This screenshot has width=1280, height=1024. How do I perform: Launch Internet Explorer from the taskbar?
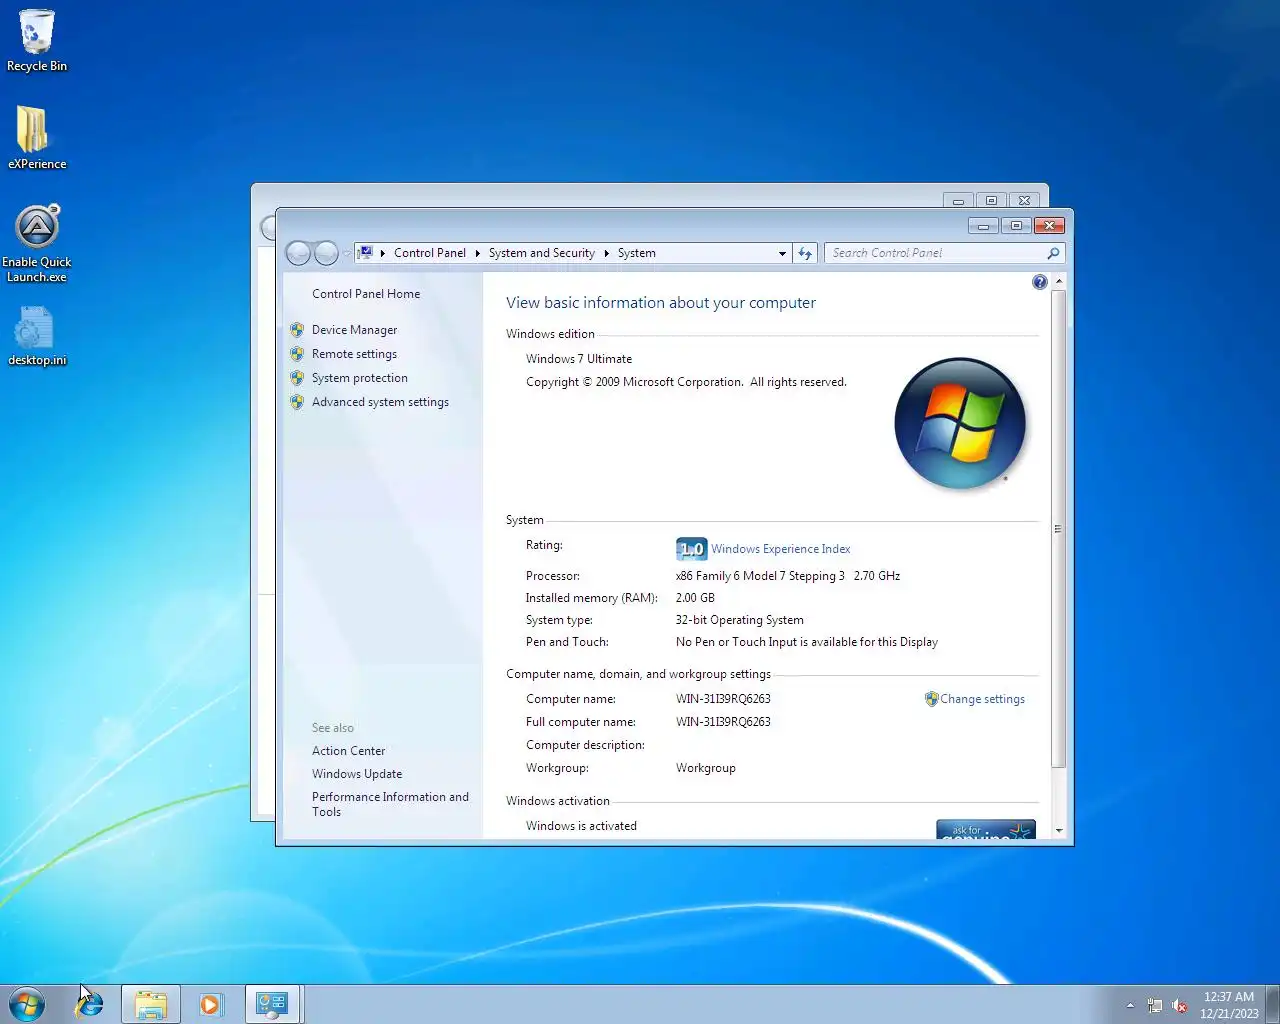(x=89, y=1004)
